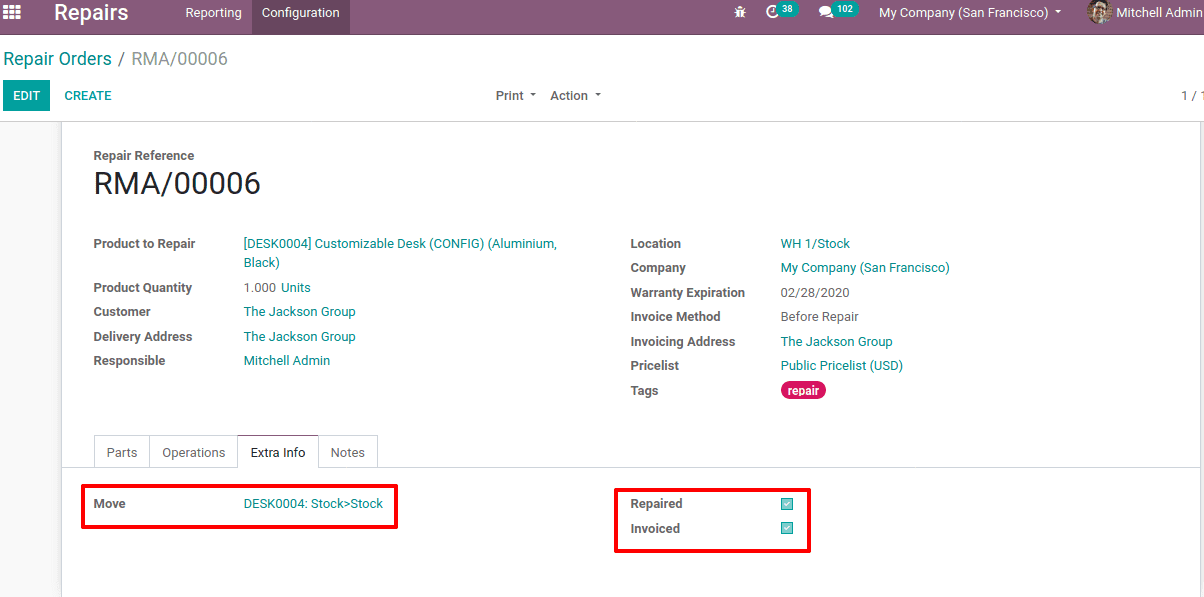The height and width of the screenshot is (597, 1204).
Task: Open the Customizable Desk product link
Action: pyautogui.click(x=400, y=253)
